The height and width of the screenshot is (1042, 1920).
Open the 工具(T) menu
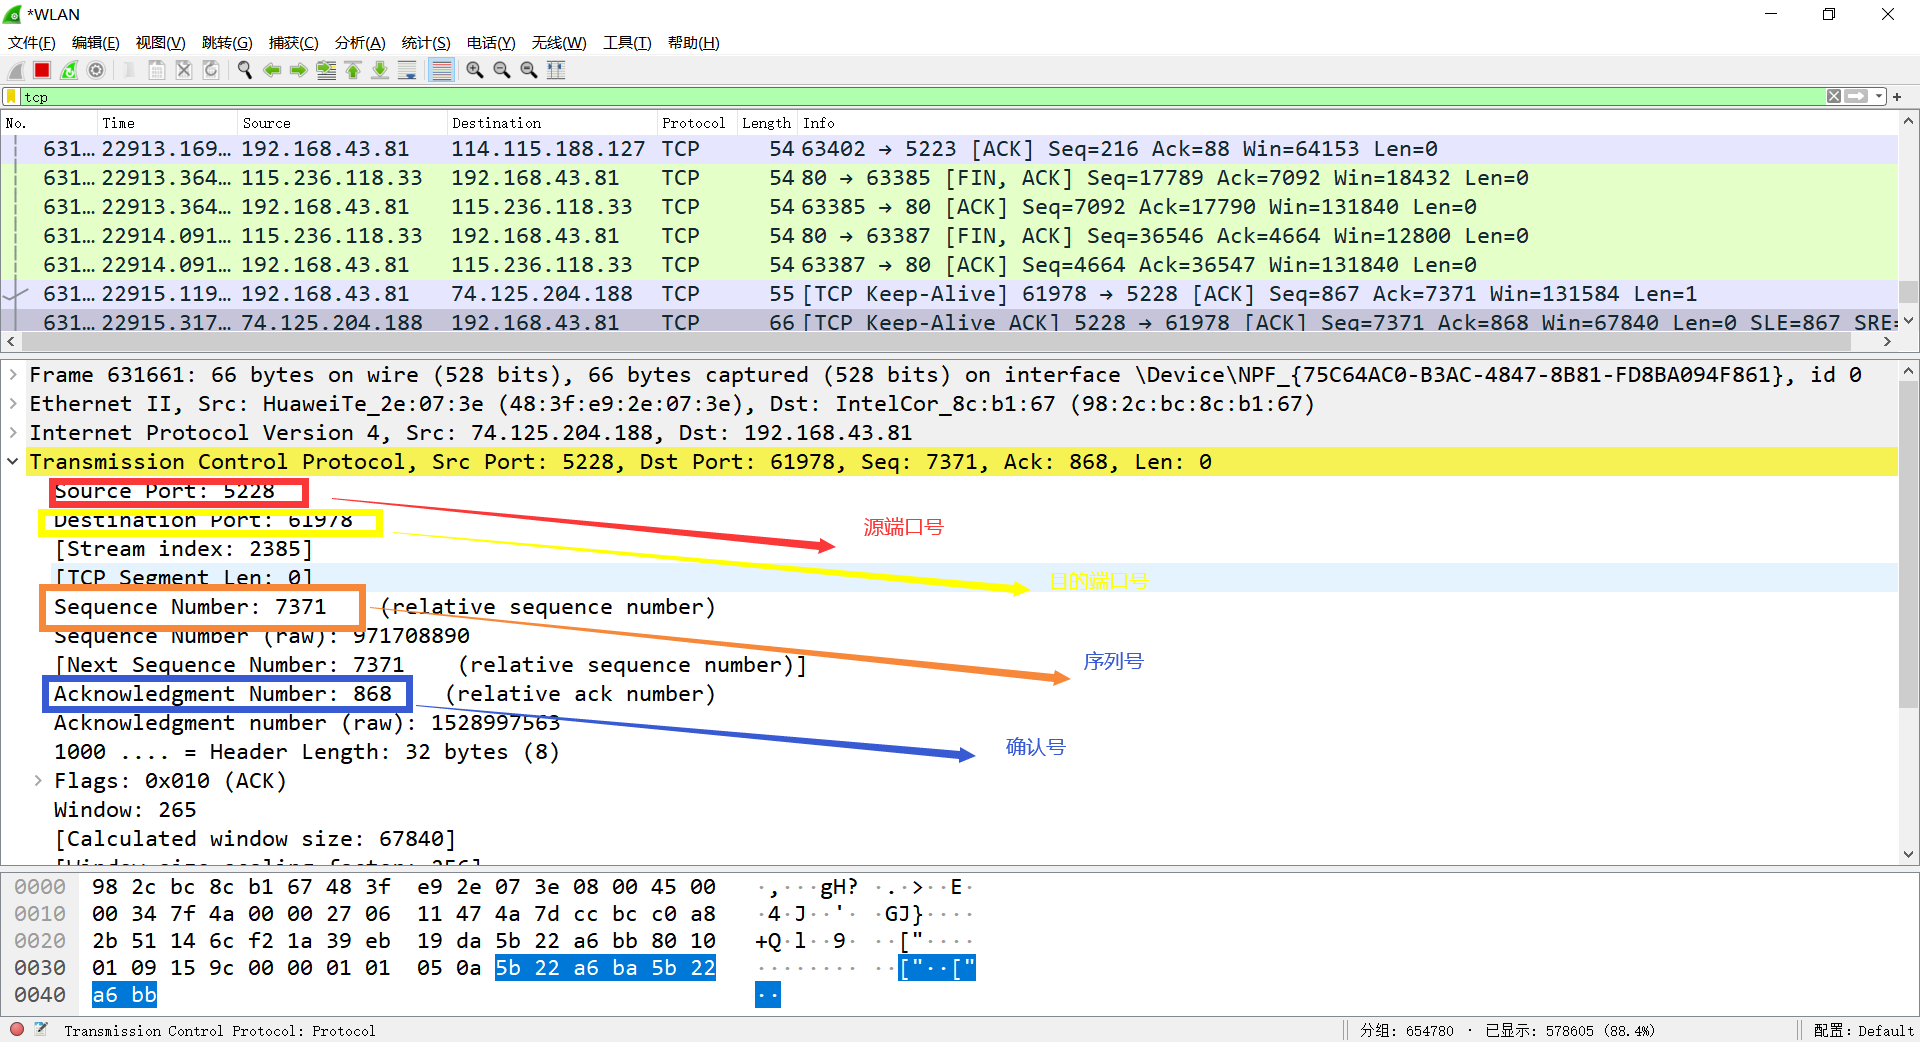click(627, 43)
